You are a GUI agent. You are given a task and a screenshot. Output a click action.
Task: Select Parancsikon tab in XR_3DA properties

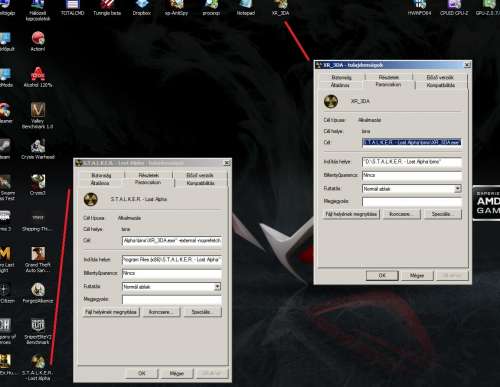388,85
